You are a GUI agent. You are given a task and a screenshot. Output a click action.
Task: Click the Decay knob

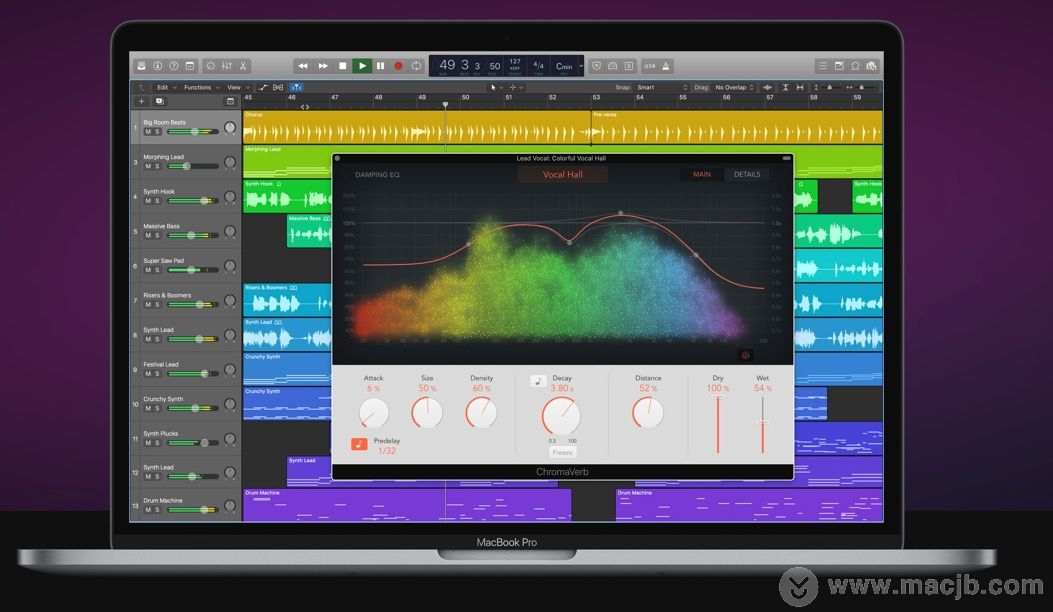click(x=561, y=416)
